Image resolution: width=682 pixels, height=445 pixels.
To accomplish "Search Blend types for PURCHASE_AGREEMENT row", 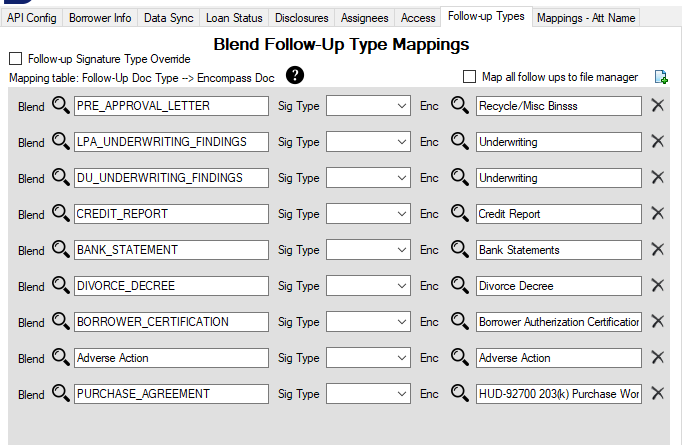I will pyautogui.click(x=60, y=394).
